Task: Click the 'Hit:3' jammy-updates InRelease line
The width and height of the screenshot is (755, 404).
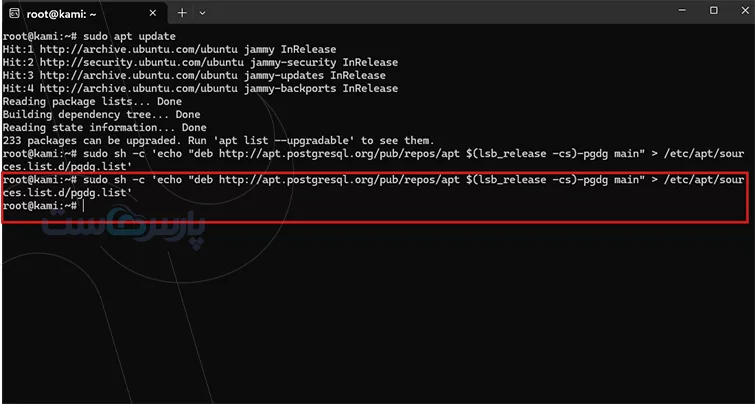Action: coord(194,76)
